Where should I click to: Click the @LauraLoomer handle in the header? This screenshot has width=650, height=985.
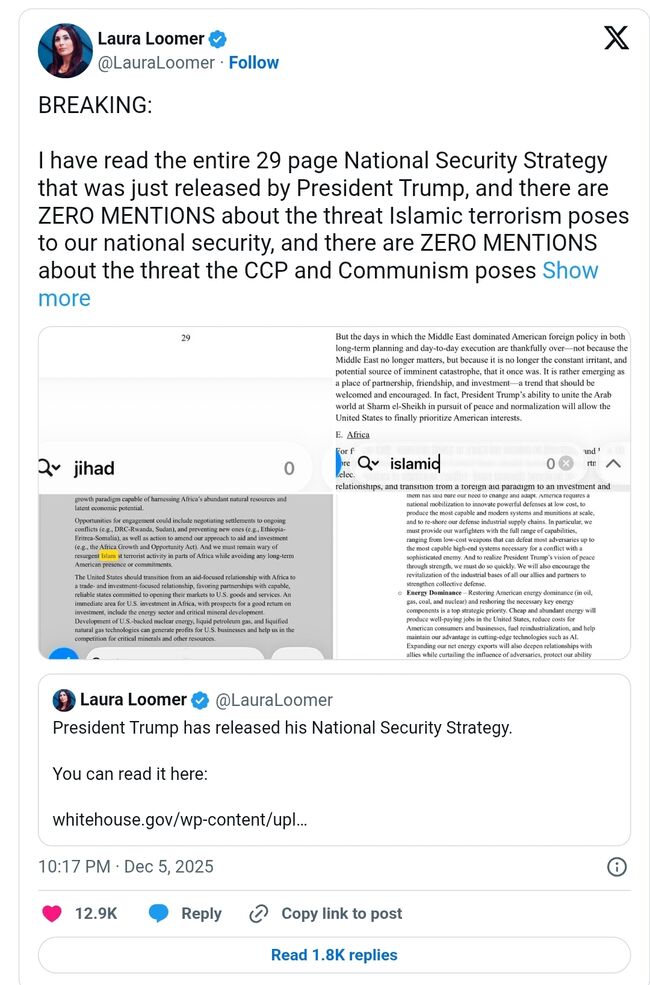(x=156, y=63)
